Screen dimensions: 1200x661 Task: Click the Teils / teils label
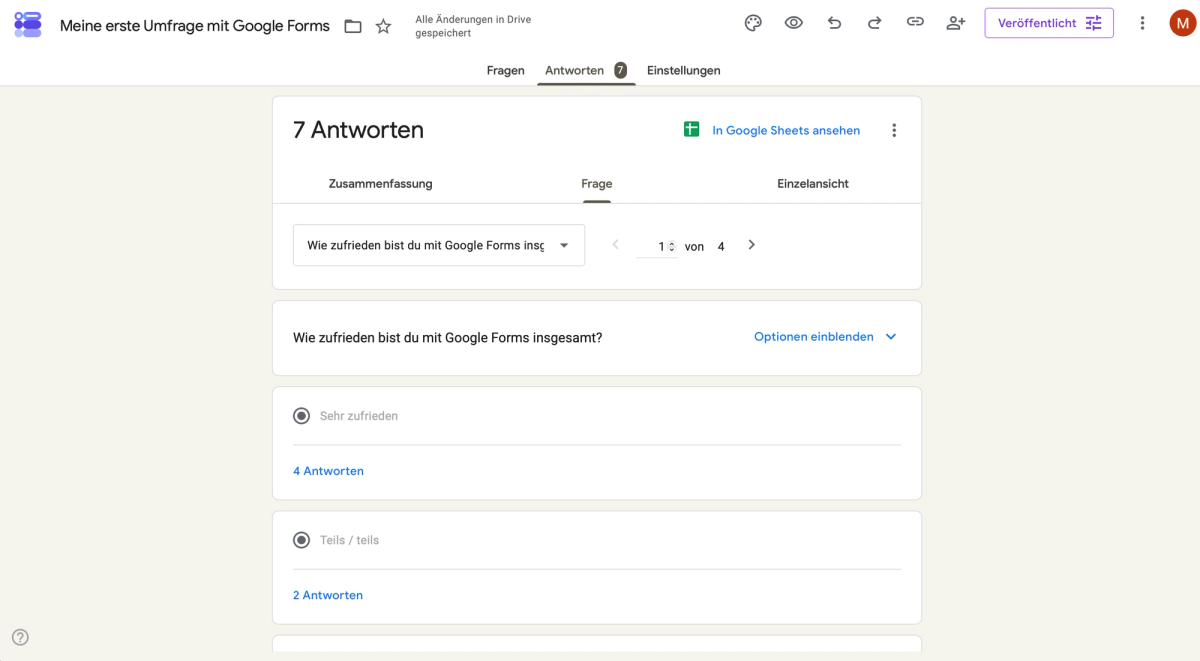coord(350,540)
